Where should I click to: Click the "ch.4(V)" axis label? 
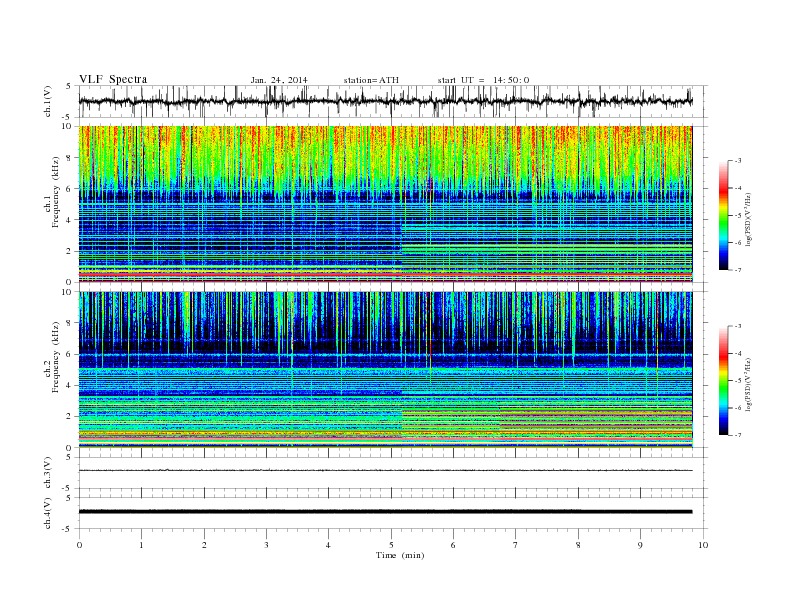pos(48,513)
